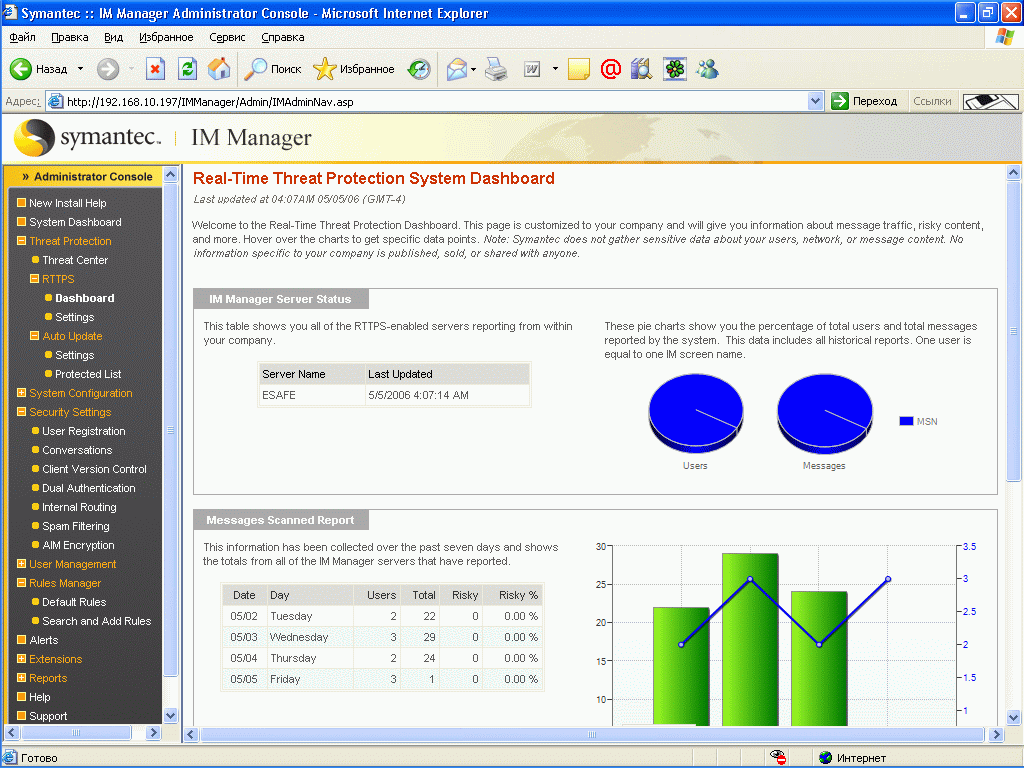Click the ICQ flower icon

[x=675, y=69]
